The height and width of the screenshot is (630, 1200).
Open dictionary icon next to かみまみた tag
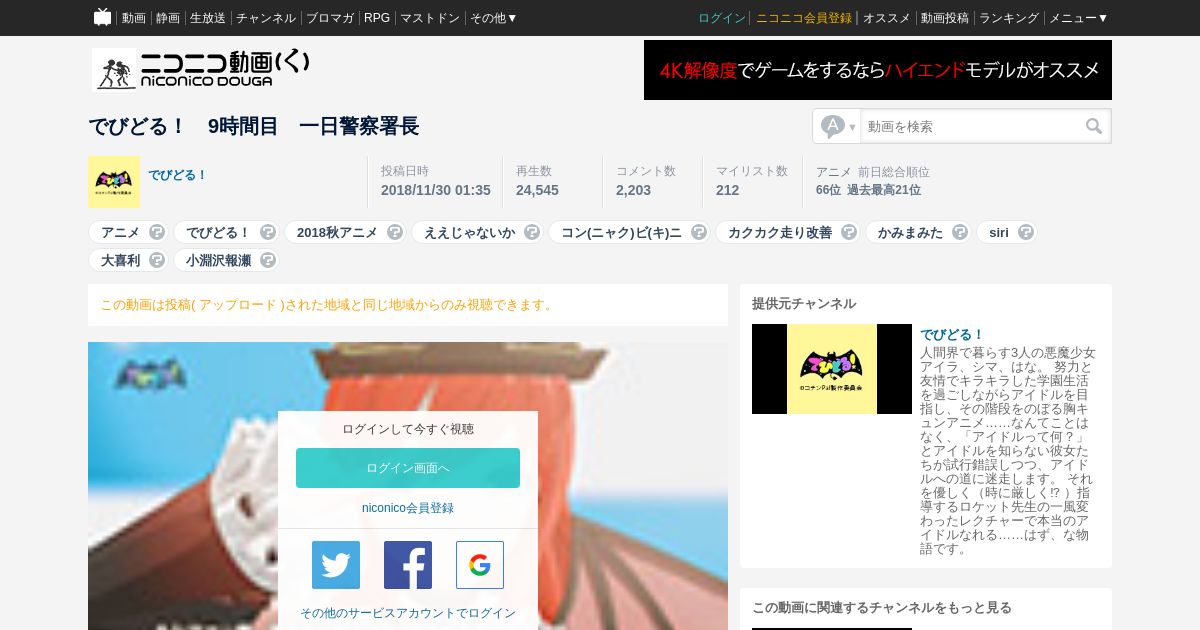coord(960,232)
